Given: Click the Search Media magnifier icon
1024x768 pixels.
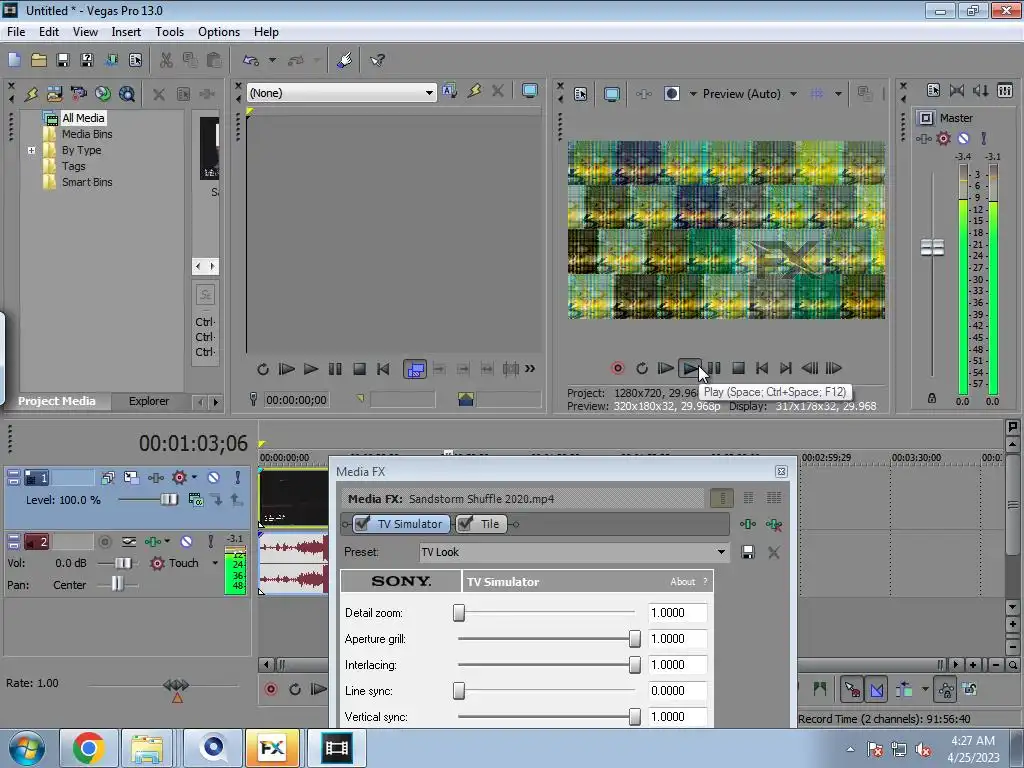Looking at the screenshot, I should (127, 94).
